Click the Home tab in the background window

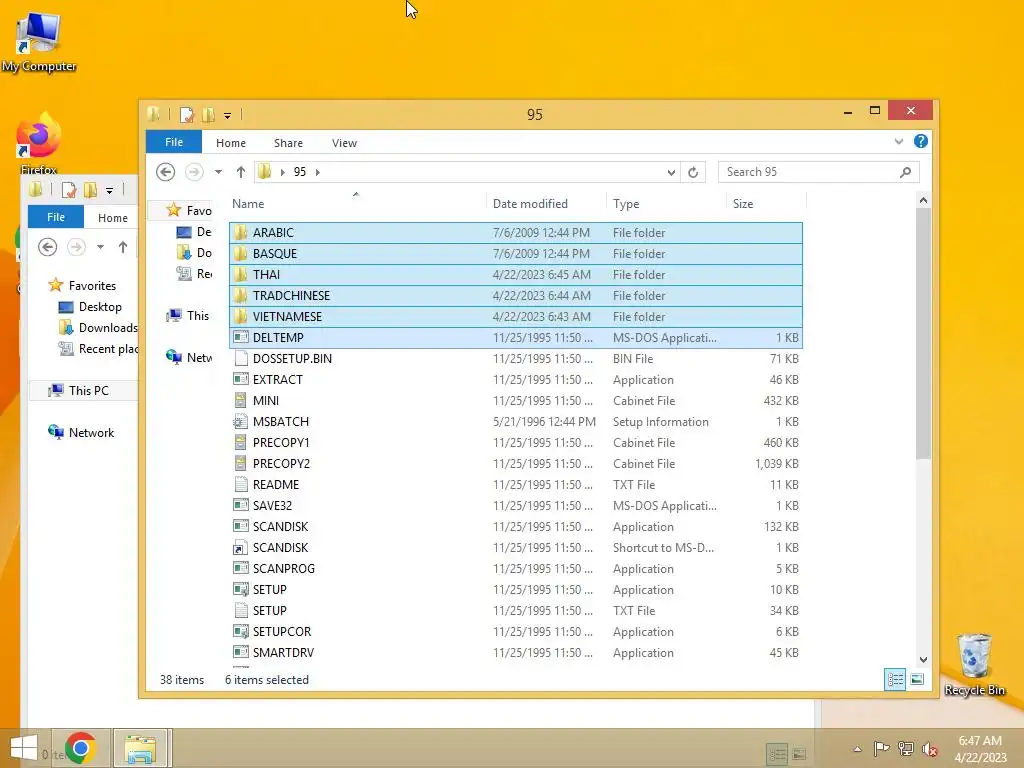[112, 217]
